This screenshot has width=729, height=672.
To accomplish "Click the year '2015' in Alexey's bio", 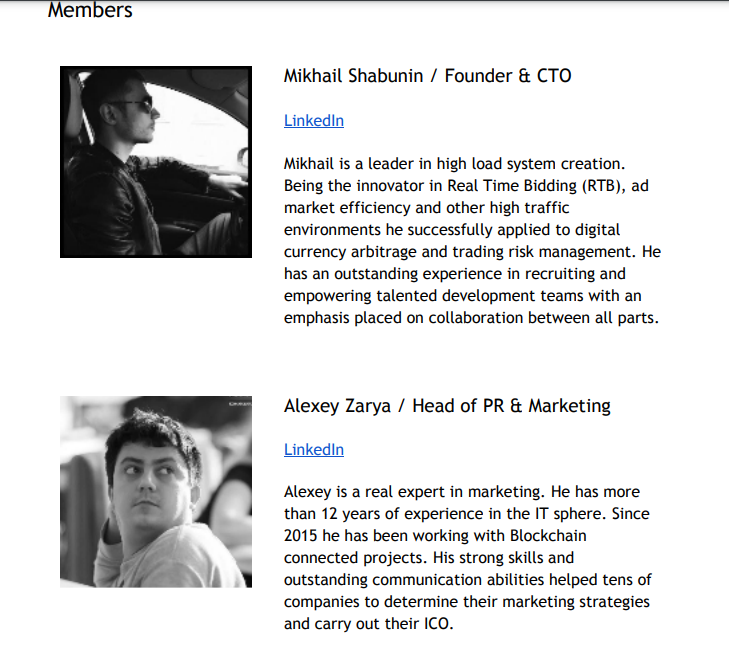I will tap(300, 536).
